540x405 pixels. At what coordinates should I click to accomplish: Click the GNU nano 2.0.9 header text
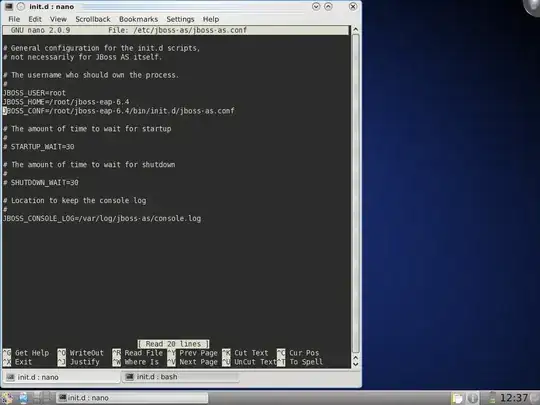coord(40,30)
